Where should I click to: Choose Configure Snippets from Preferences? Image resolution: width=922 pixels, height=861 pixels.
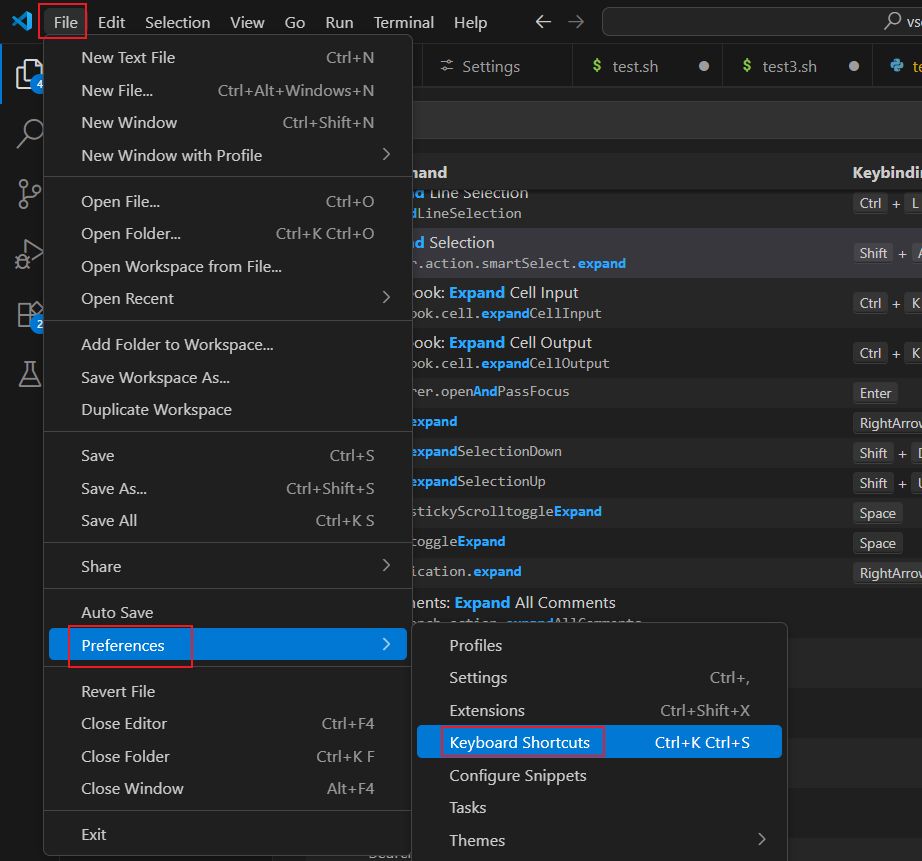tap(599, 775)
